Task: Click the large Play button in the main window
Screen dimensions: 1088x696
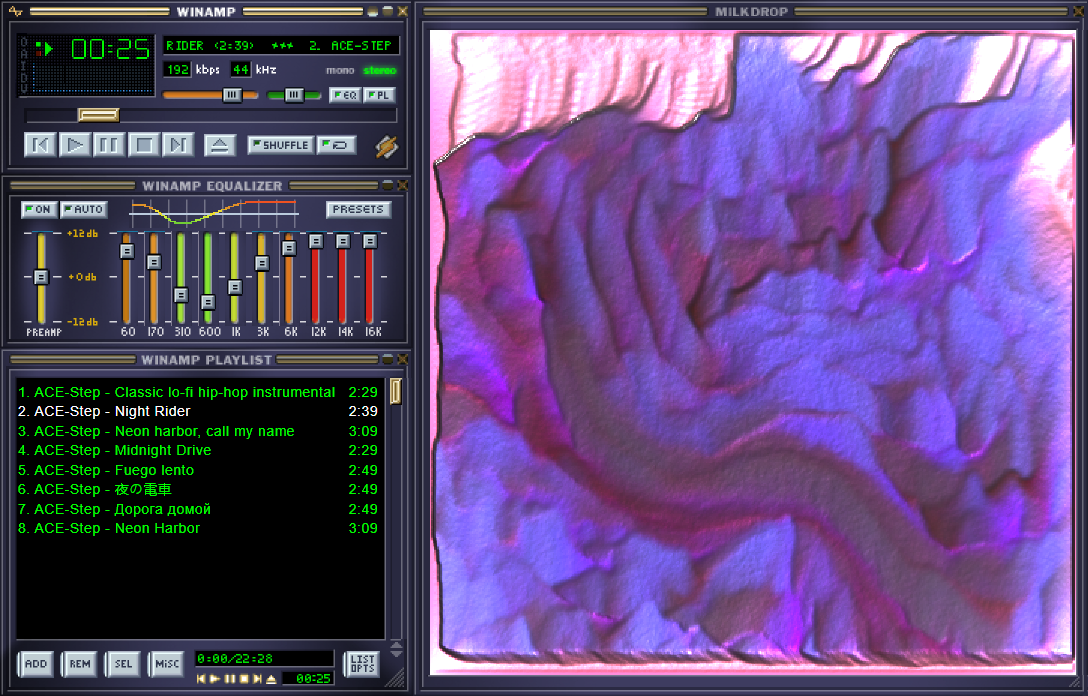Action: pos(74,145)
